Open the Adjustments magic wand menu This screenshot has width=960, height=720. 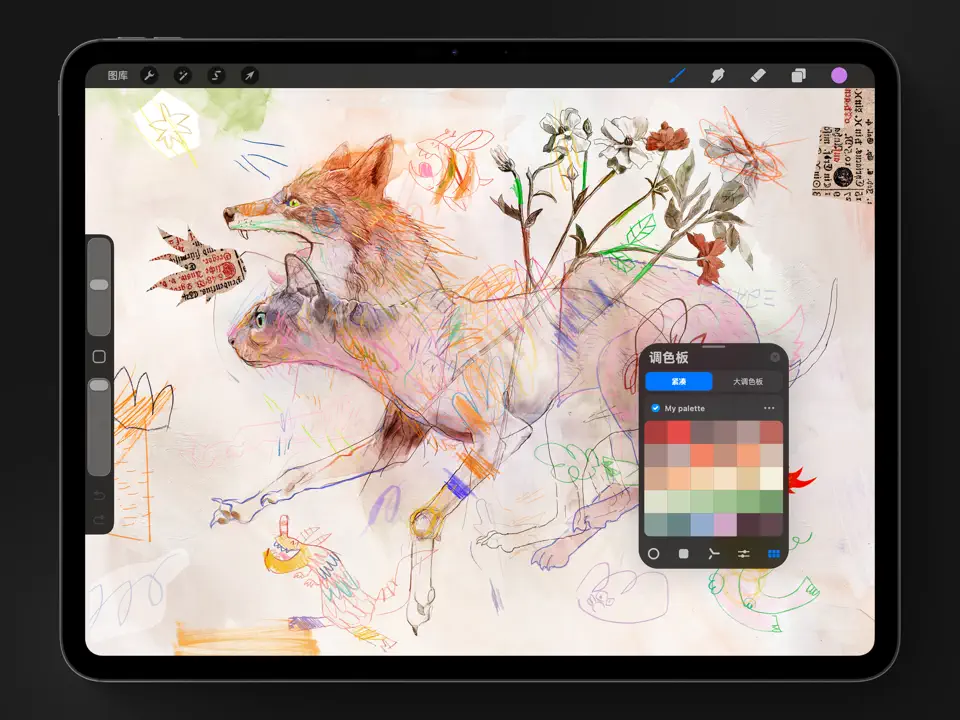182,75
